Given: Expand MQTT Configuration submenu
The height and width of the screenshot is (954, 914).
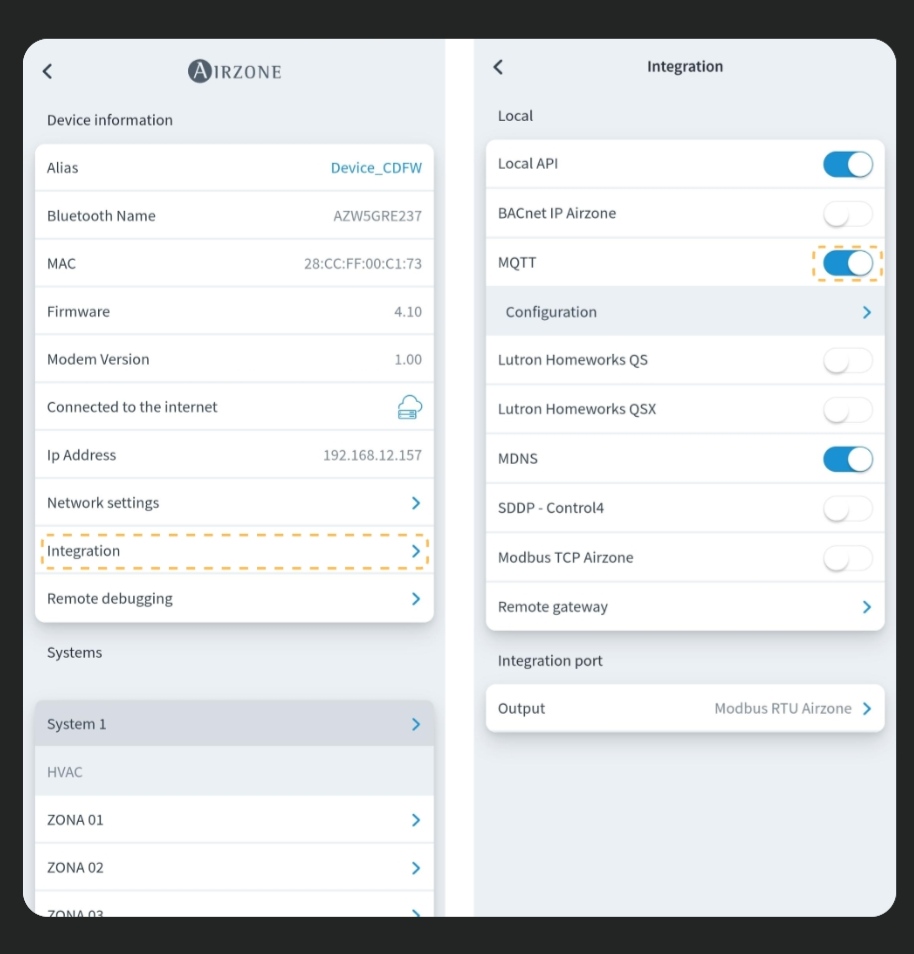Looking at the screenshot, I should tap(685, 312).
